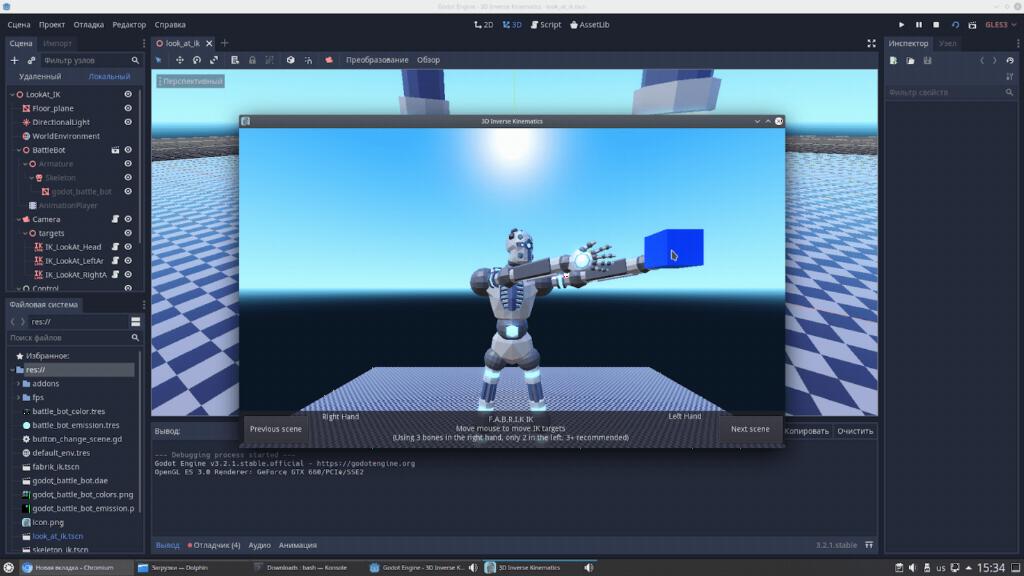Add a new node with the plus icon
This screenshot has height=576, width=1024.
pos(14,60)
